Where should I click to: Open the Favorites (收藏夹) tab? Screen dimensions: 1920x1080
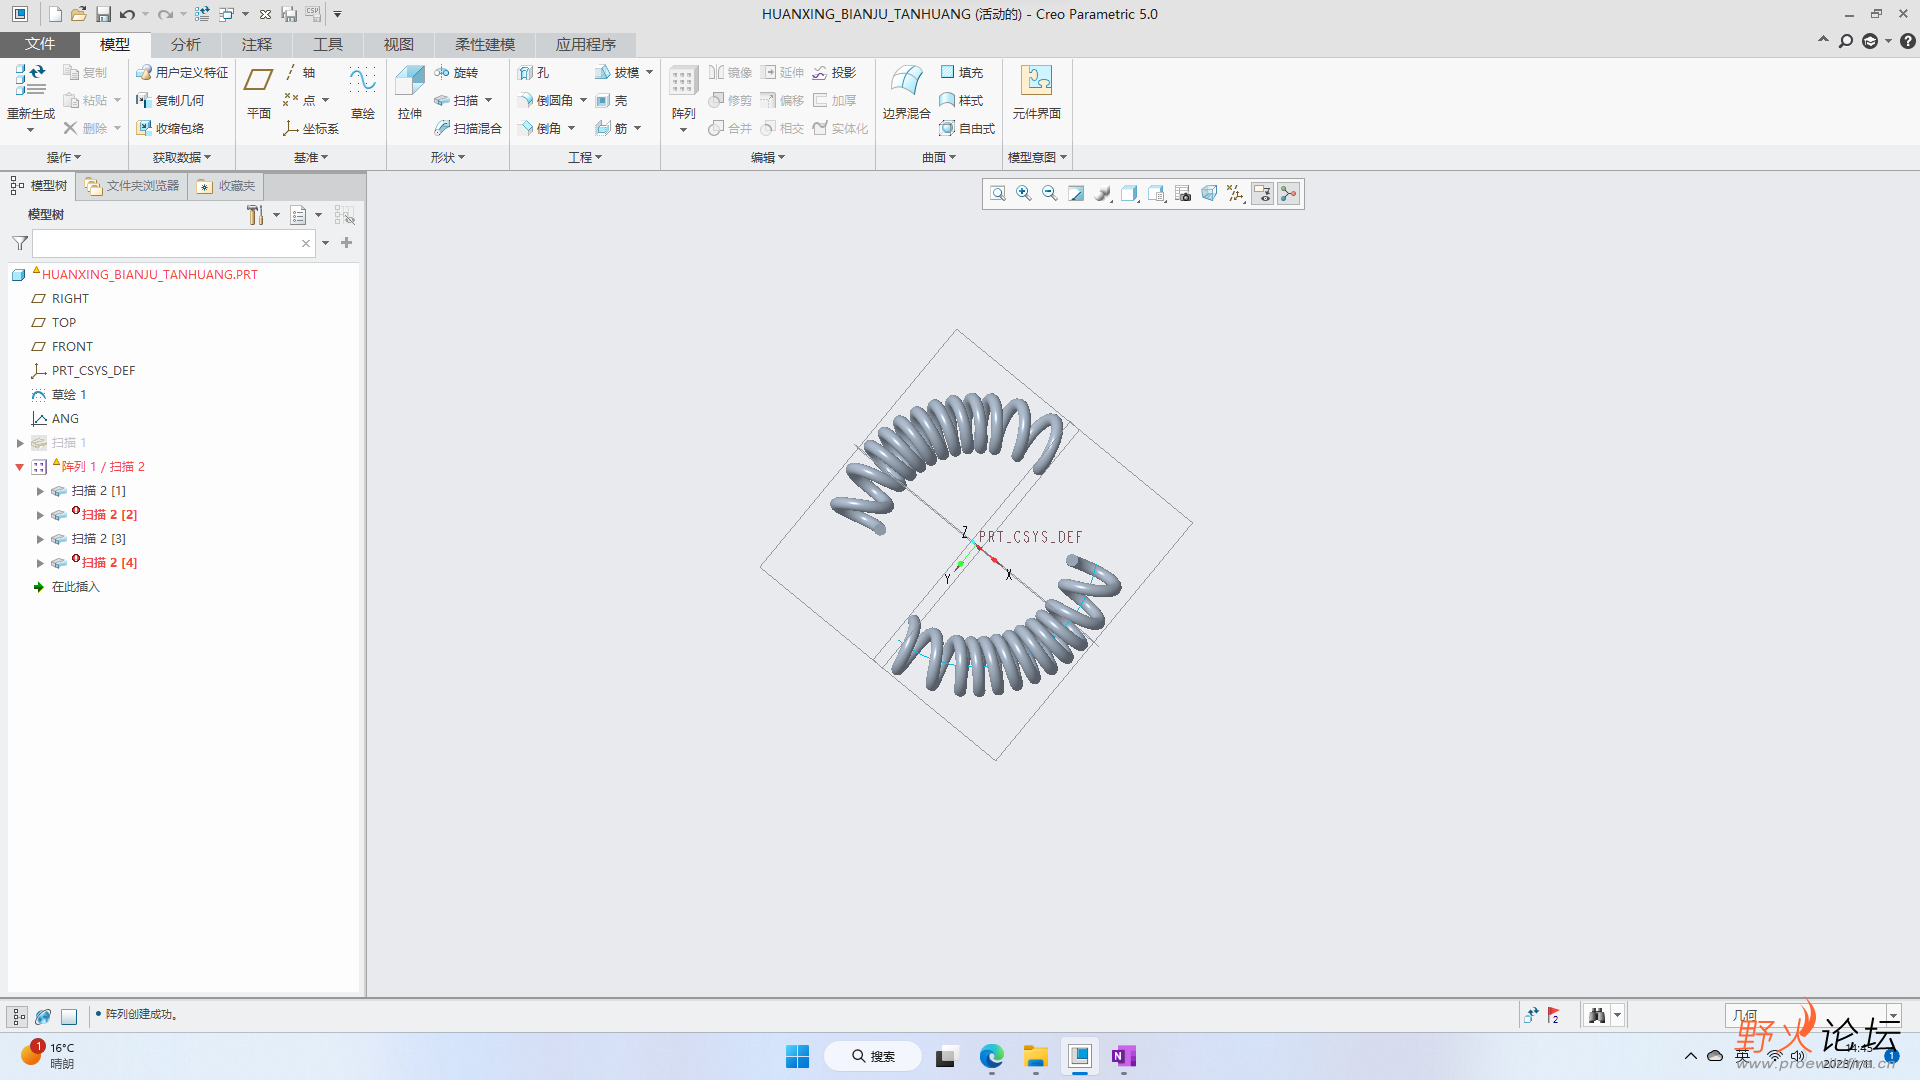[x=226, y=186]
